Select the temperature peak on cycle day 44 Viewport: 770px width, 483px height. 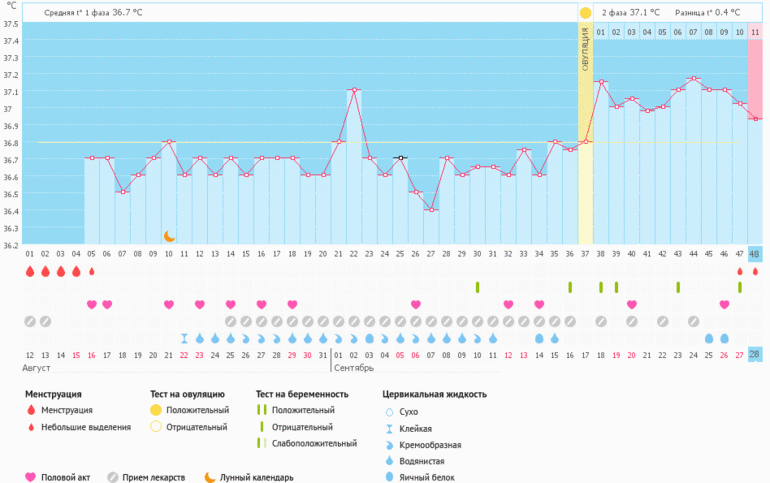pyautogui.click(x=693, y=78)
